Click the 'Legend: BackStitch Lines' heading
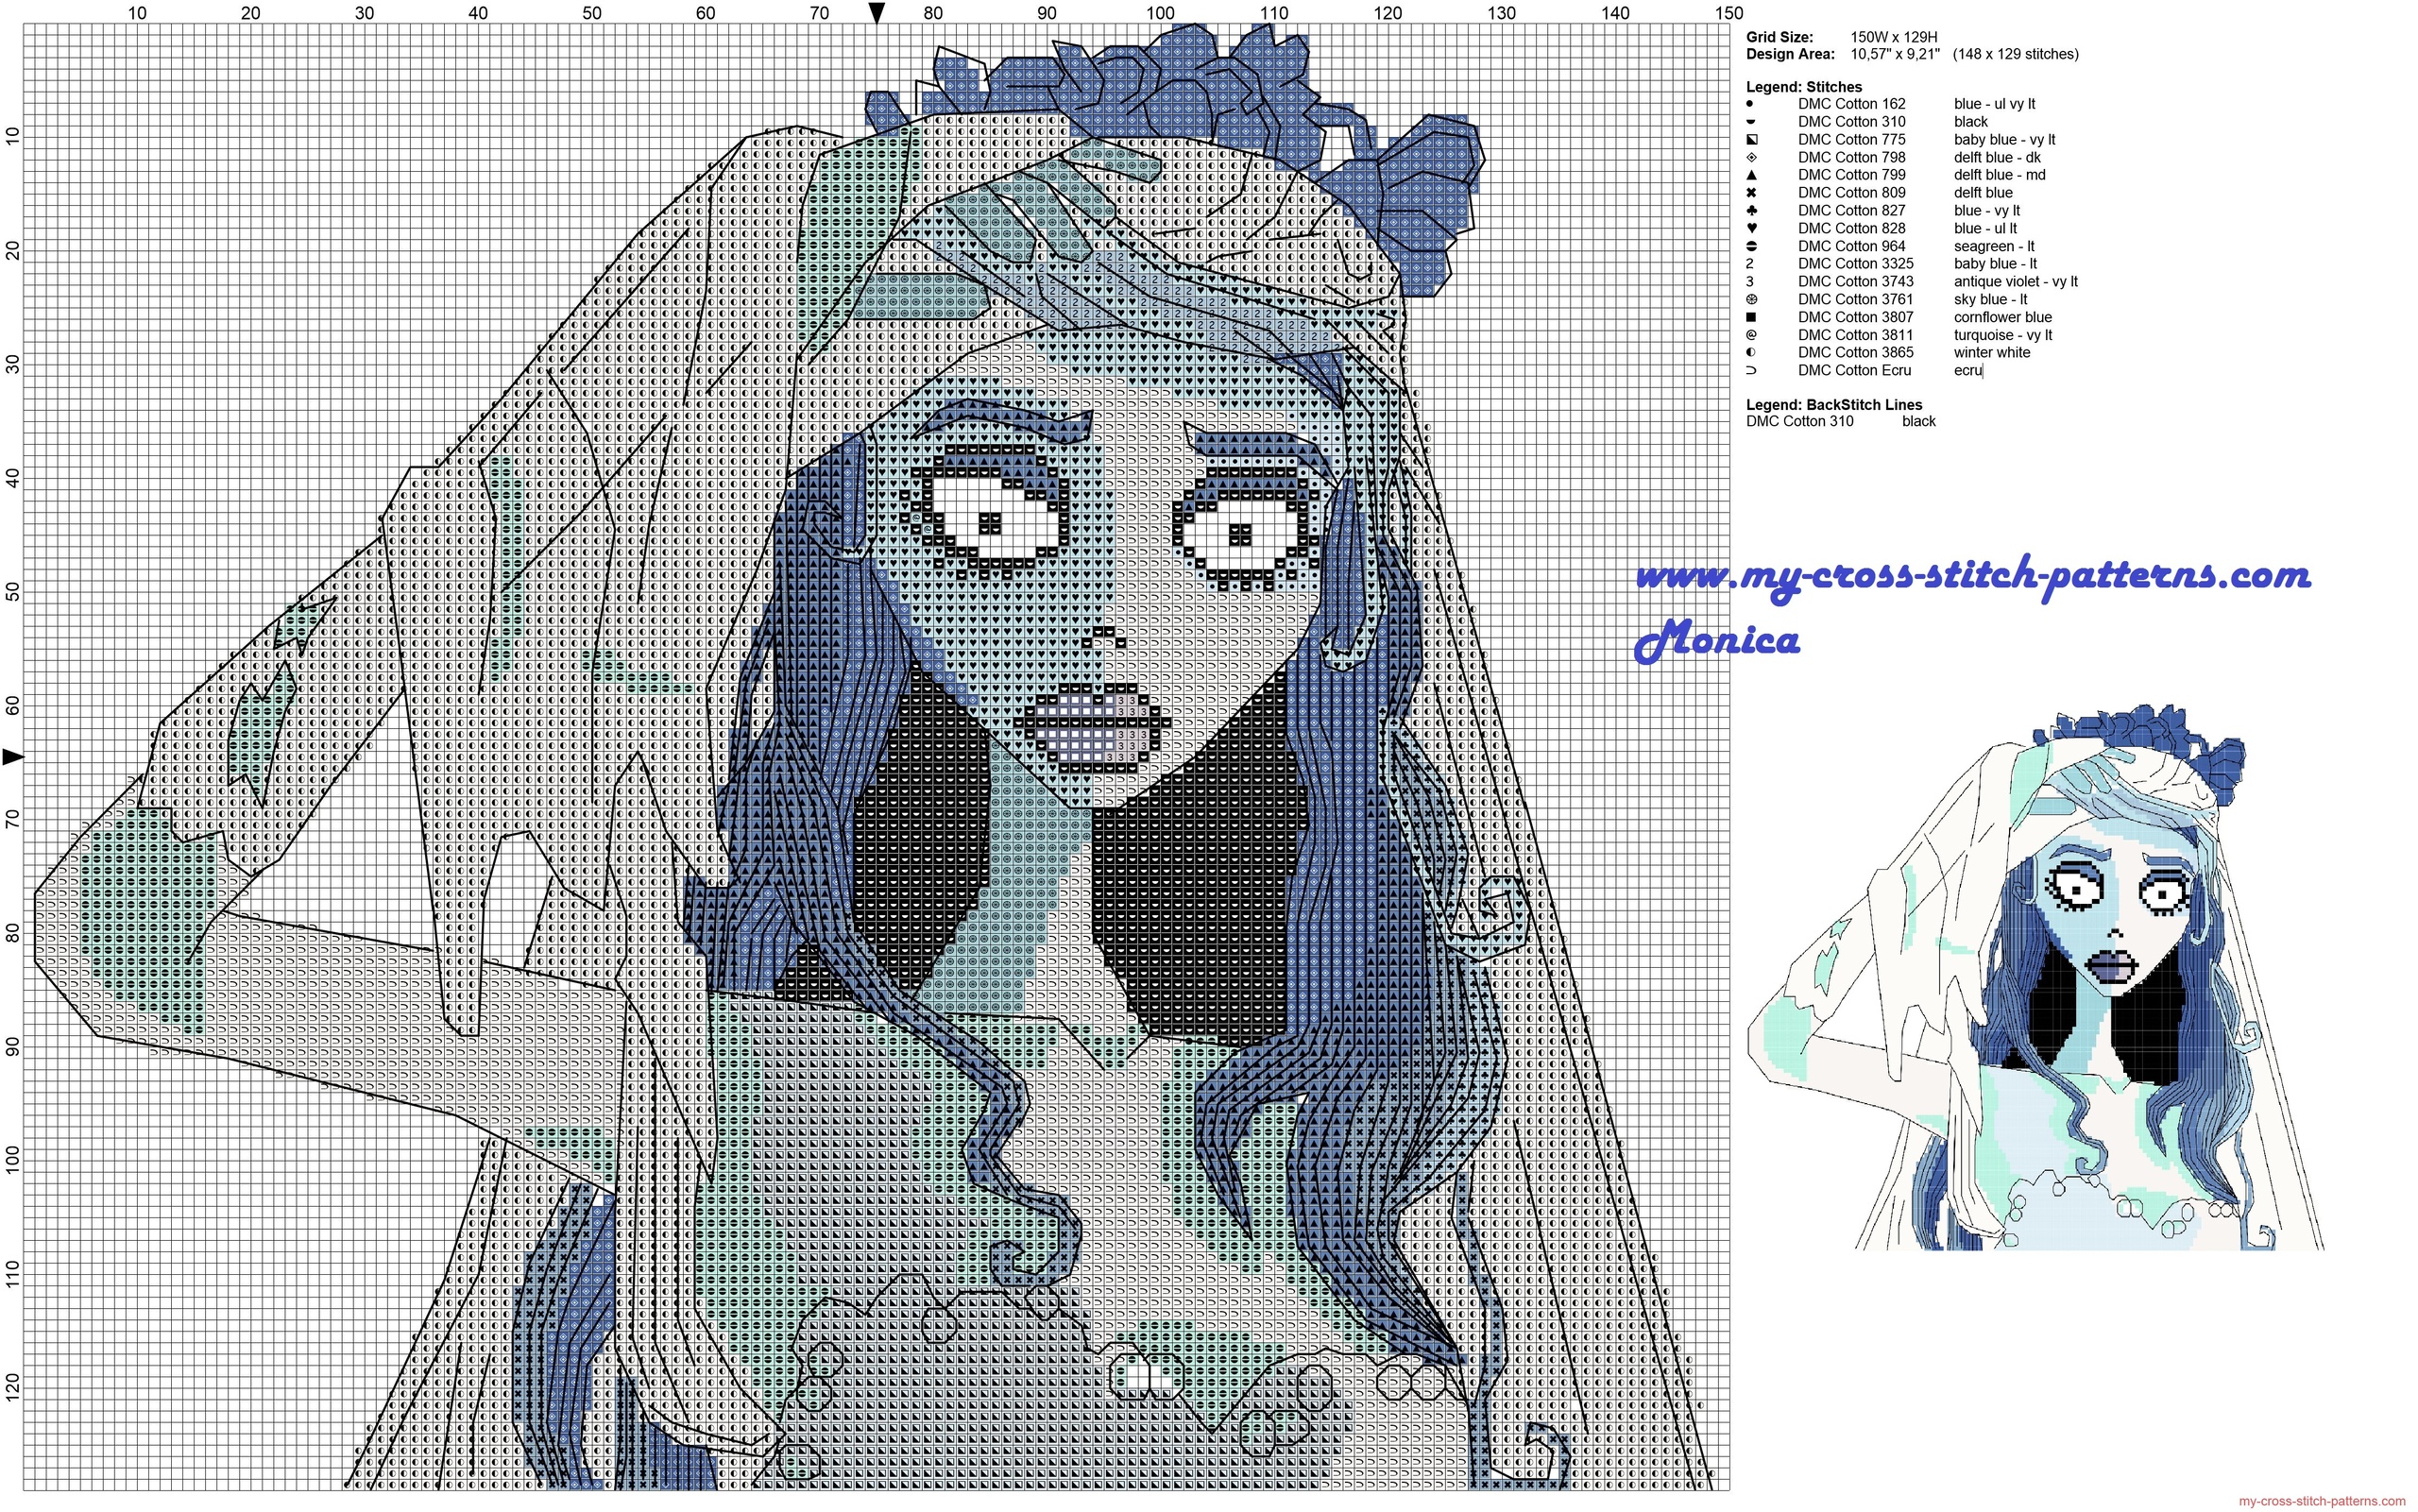 click(1834, 405)
